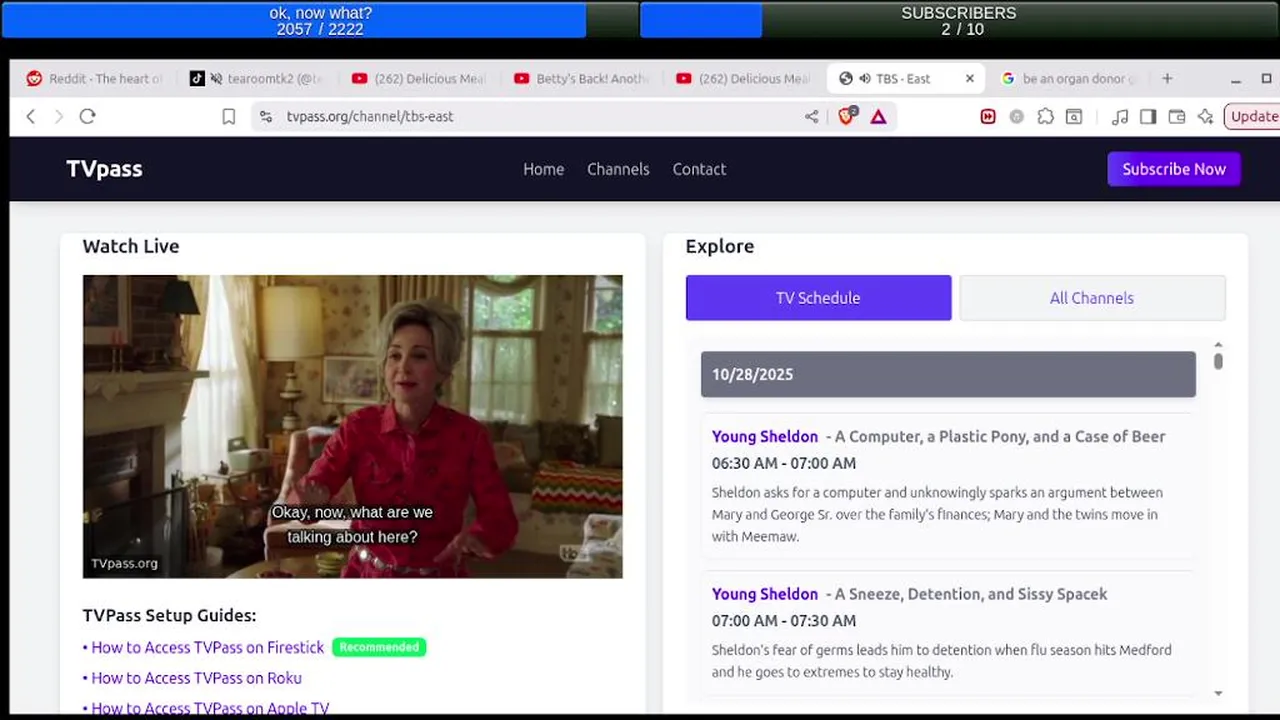Click the Watch Live heading

point(131,246)
